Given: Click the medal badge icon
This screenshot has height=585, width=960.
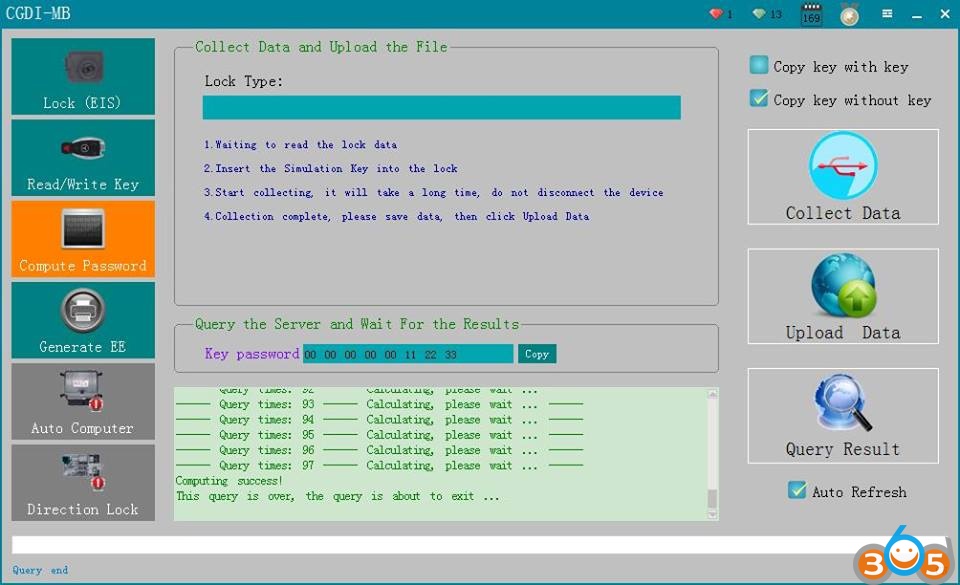Looking at the screenshot, I should point(849,15).
